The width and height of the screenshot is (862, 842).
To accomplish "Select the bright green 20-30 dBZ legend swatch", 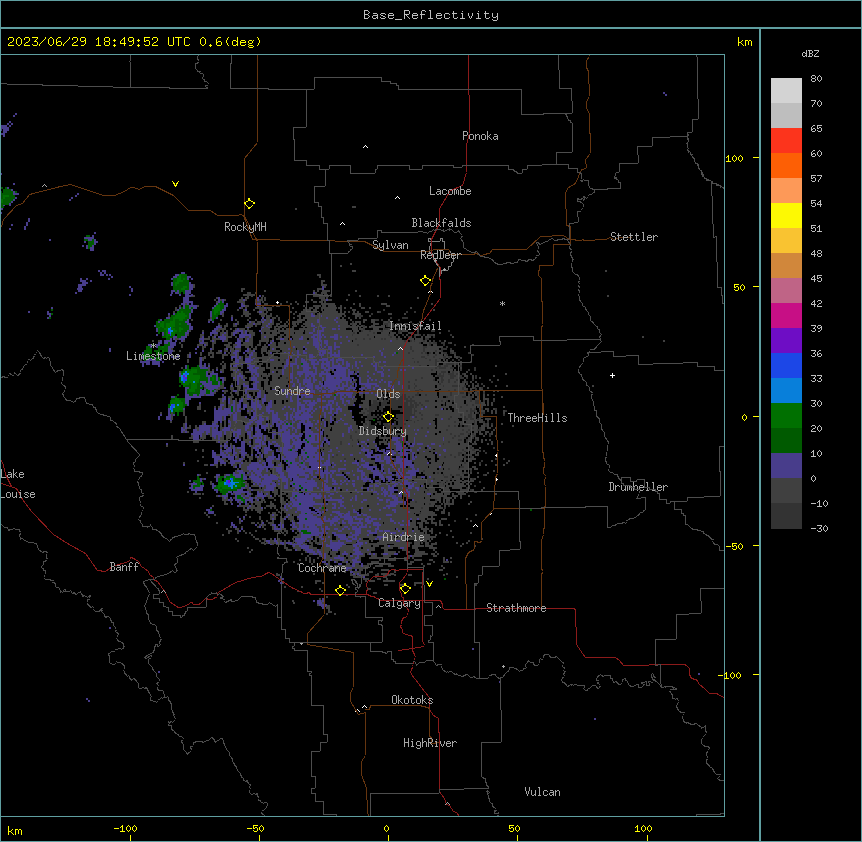I will [786, 416].
